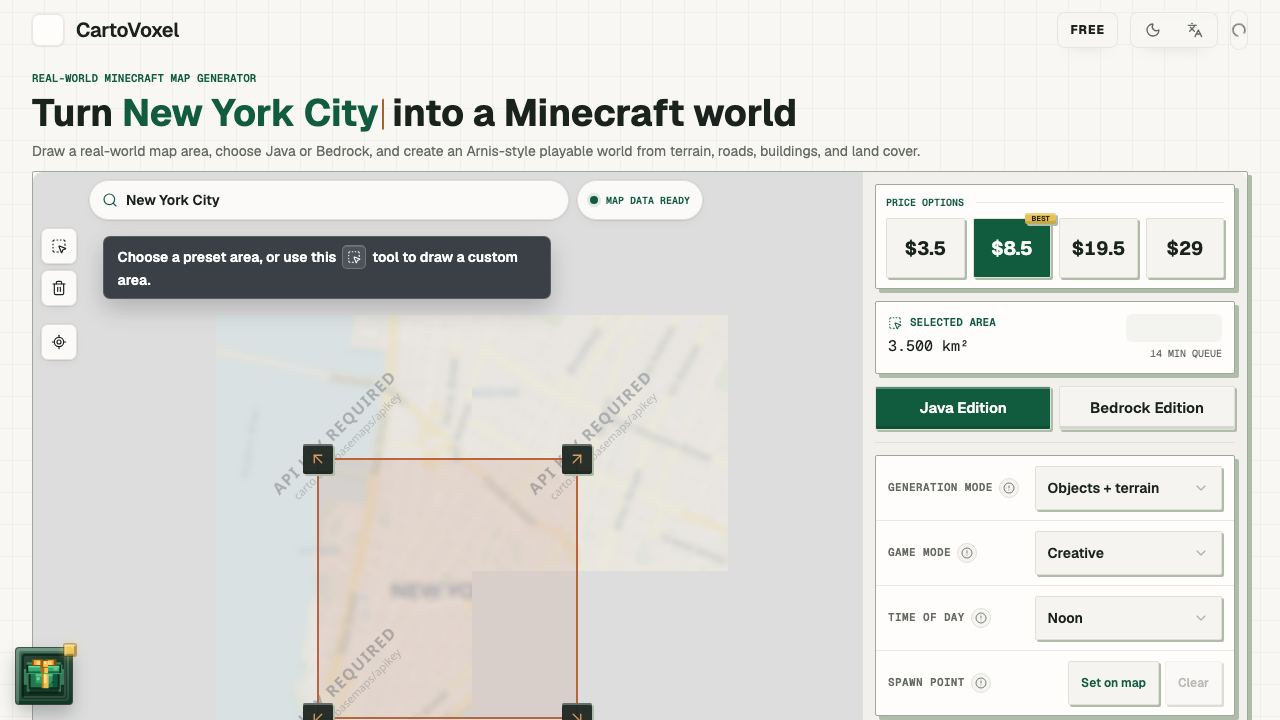The width and height of the screenshot is (1280, 720).
Task: Click the CartoVoxel logo square
Action: [48, 30]
